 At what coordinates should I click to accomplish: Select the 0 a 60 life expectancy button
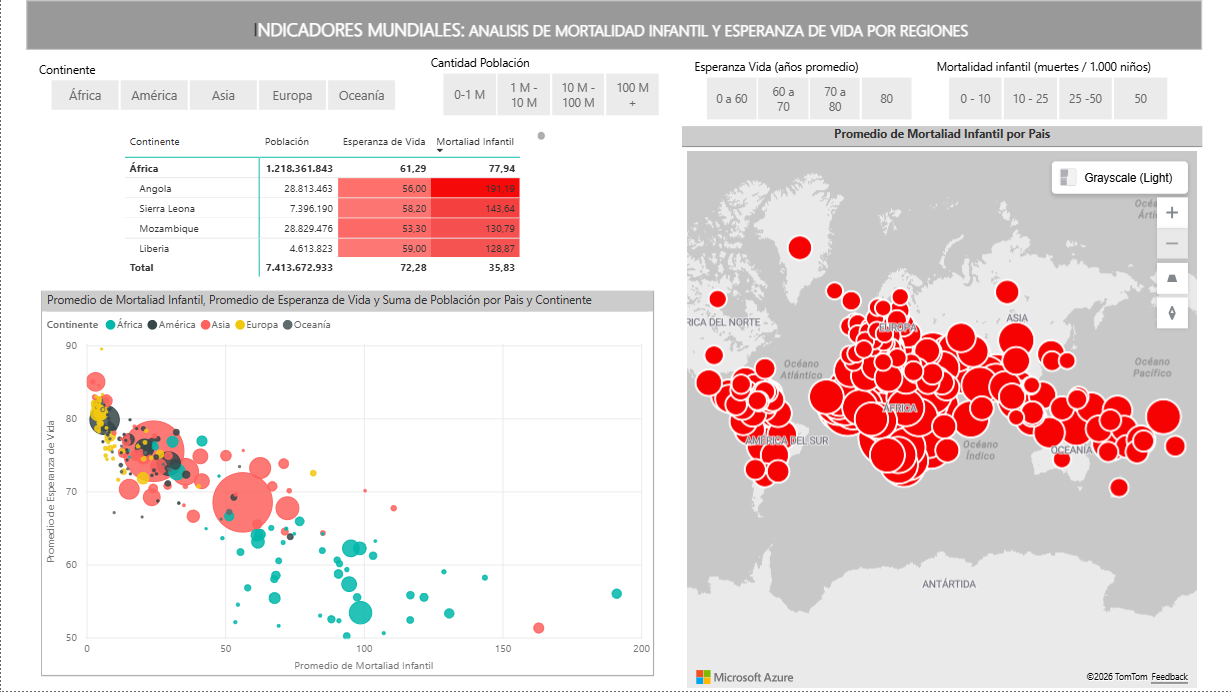[731, 99]
